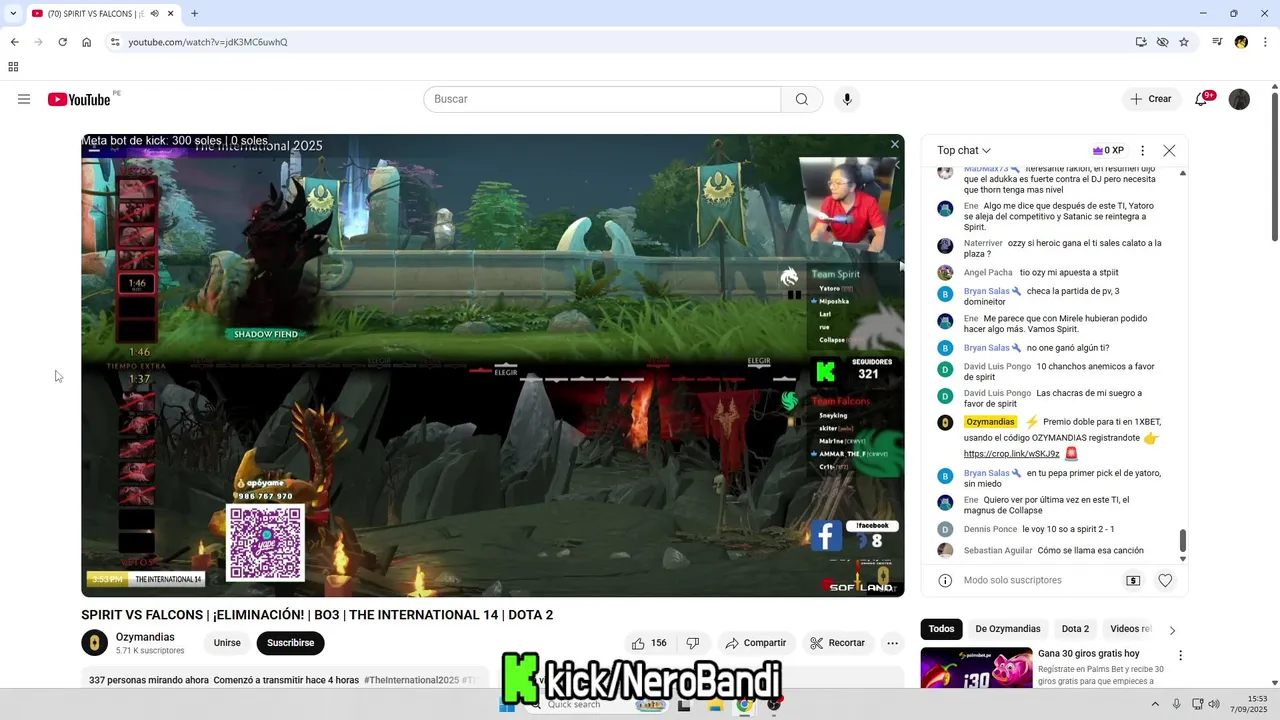Open the Gana 30 giros ad thumbnail
Screen dimensions: 1280x720
pos(977,667)
